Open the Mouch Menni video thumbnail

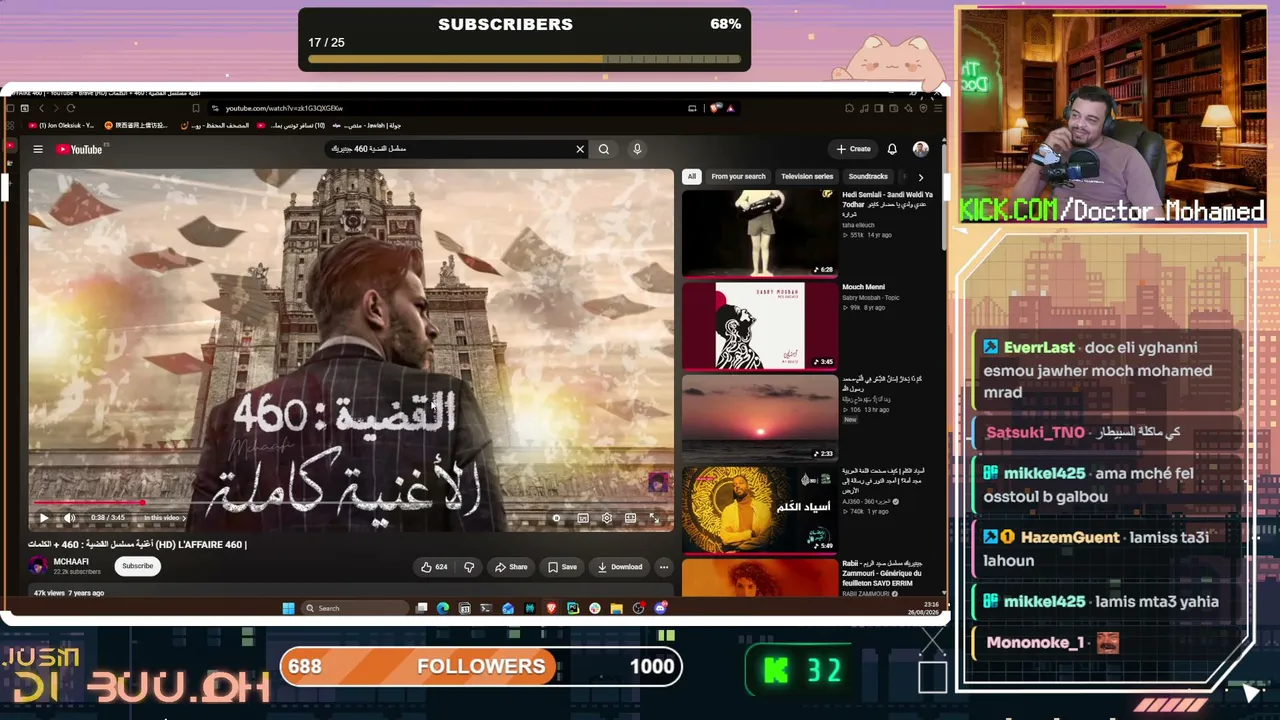[760, 325]
